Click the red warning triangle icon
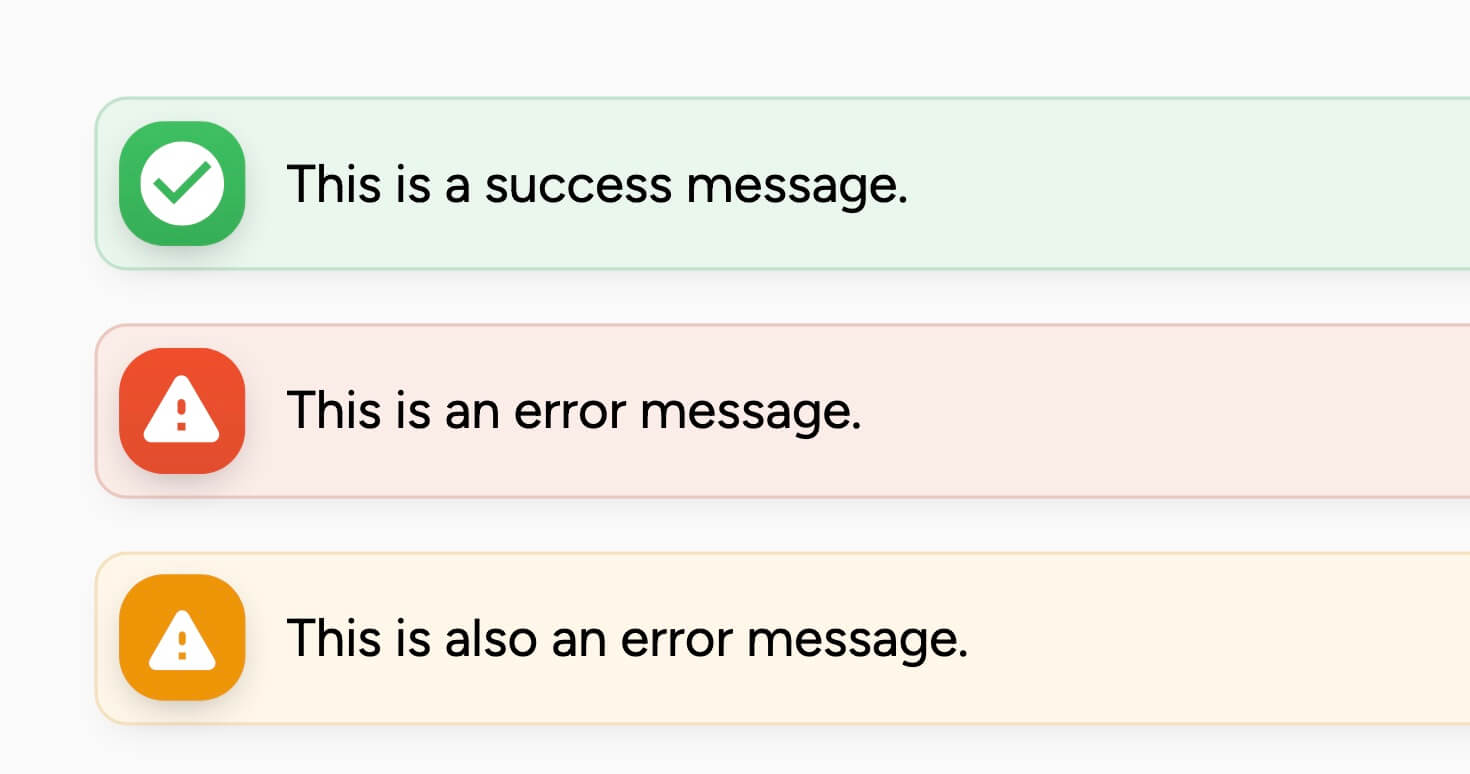Viewport: 1470px width, 774px height. (x=182, y=410)
